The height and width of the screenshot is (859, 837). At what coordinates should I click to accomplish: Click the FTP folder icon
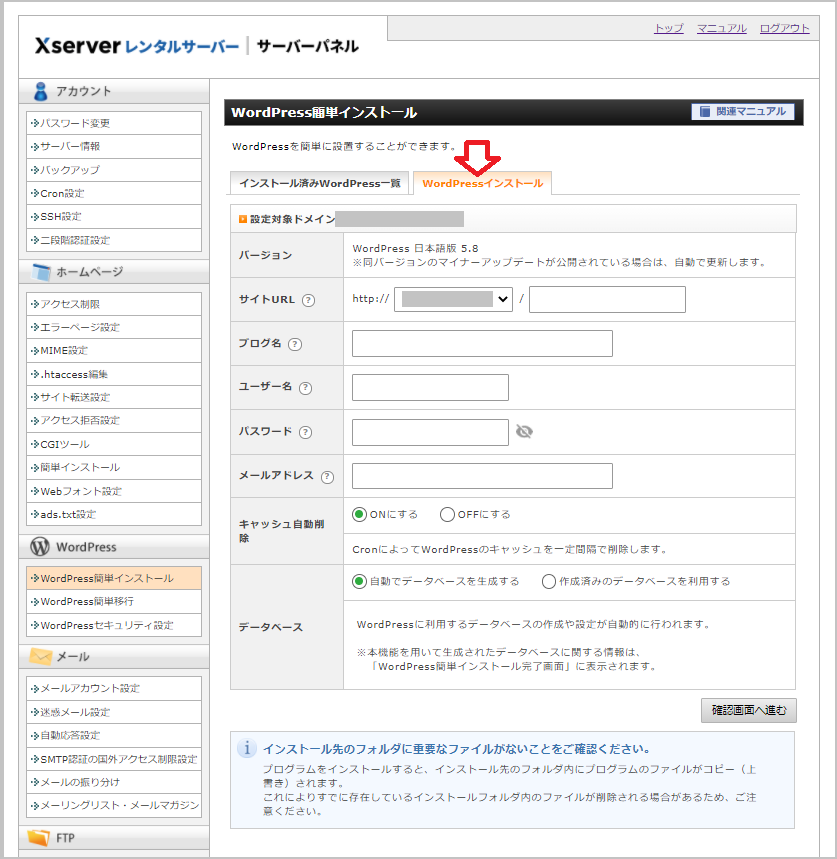(38, 838)
